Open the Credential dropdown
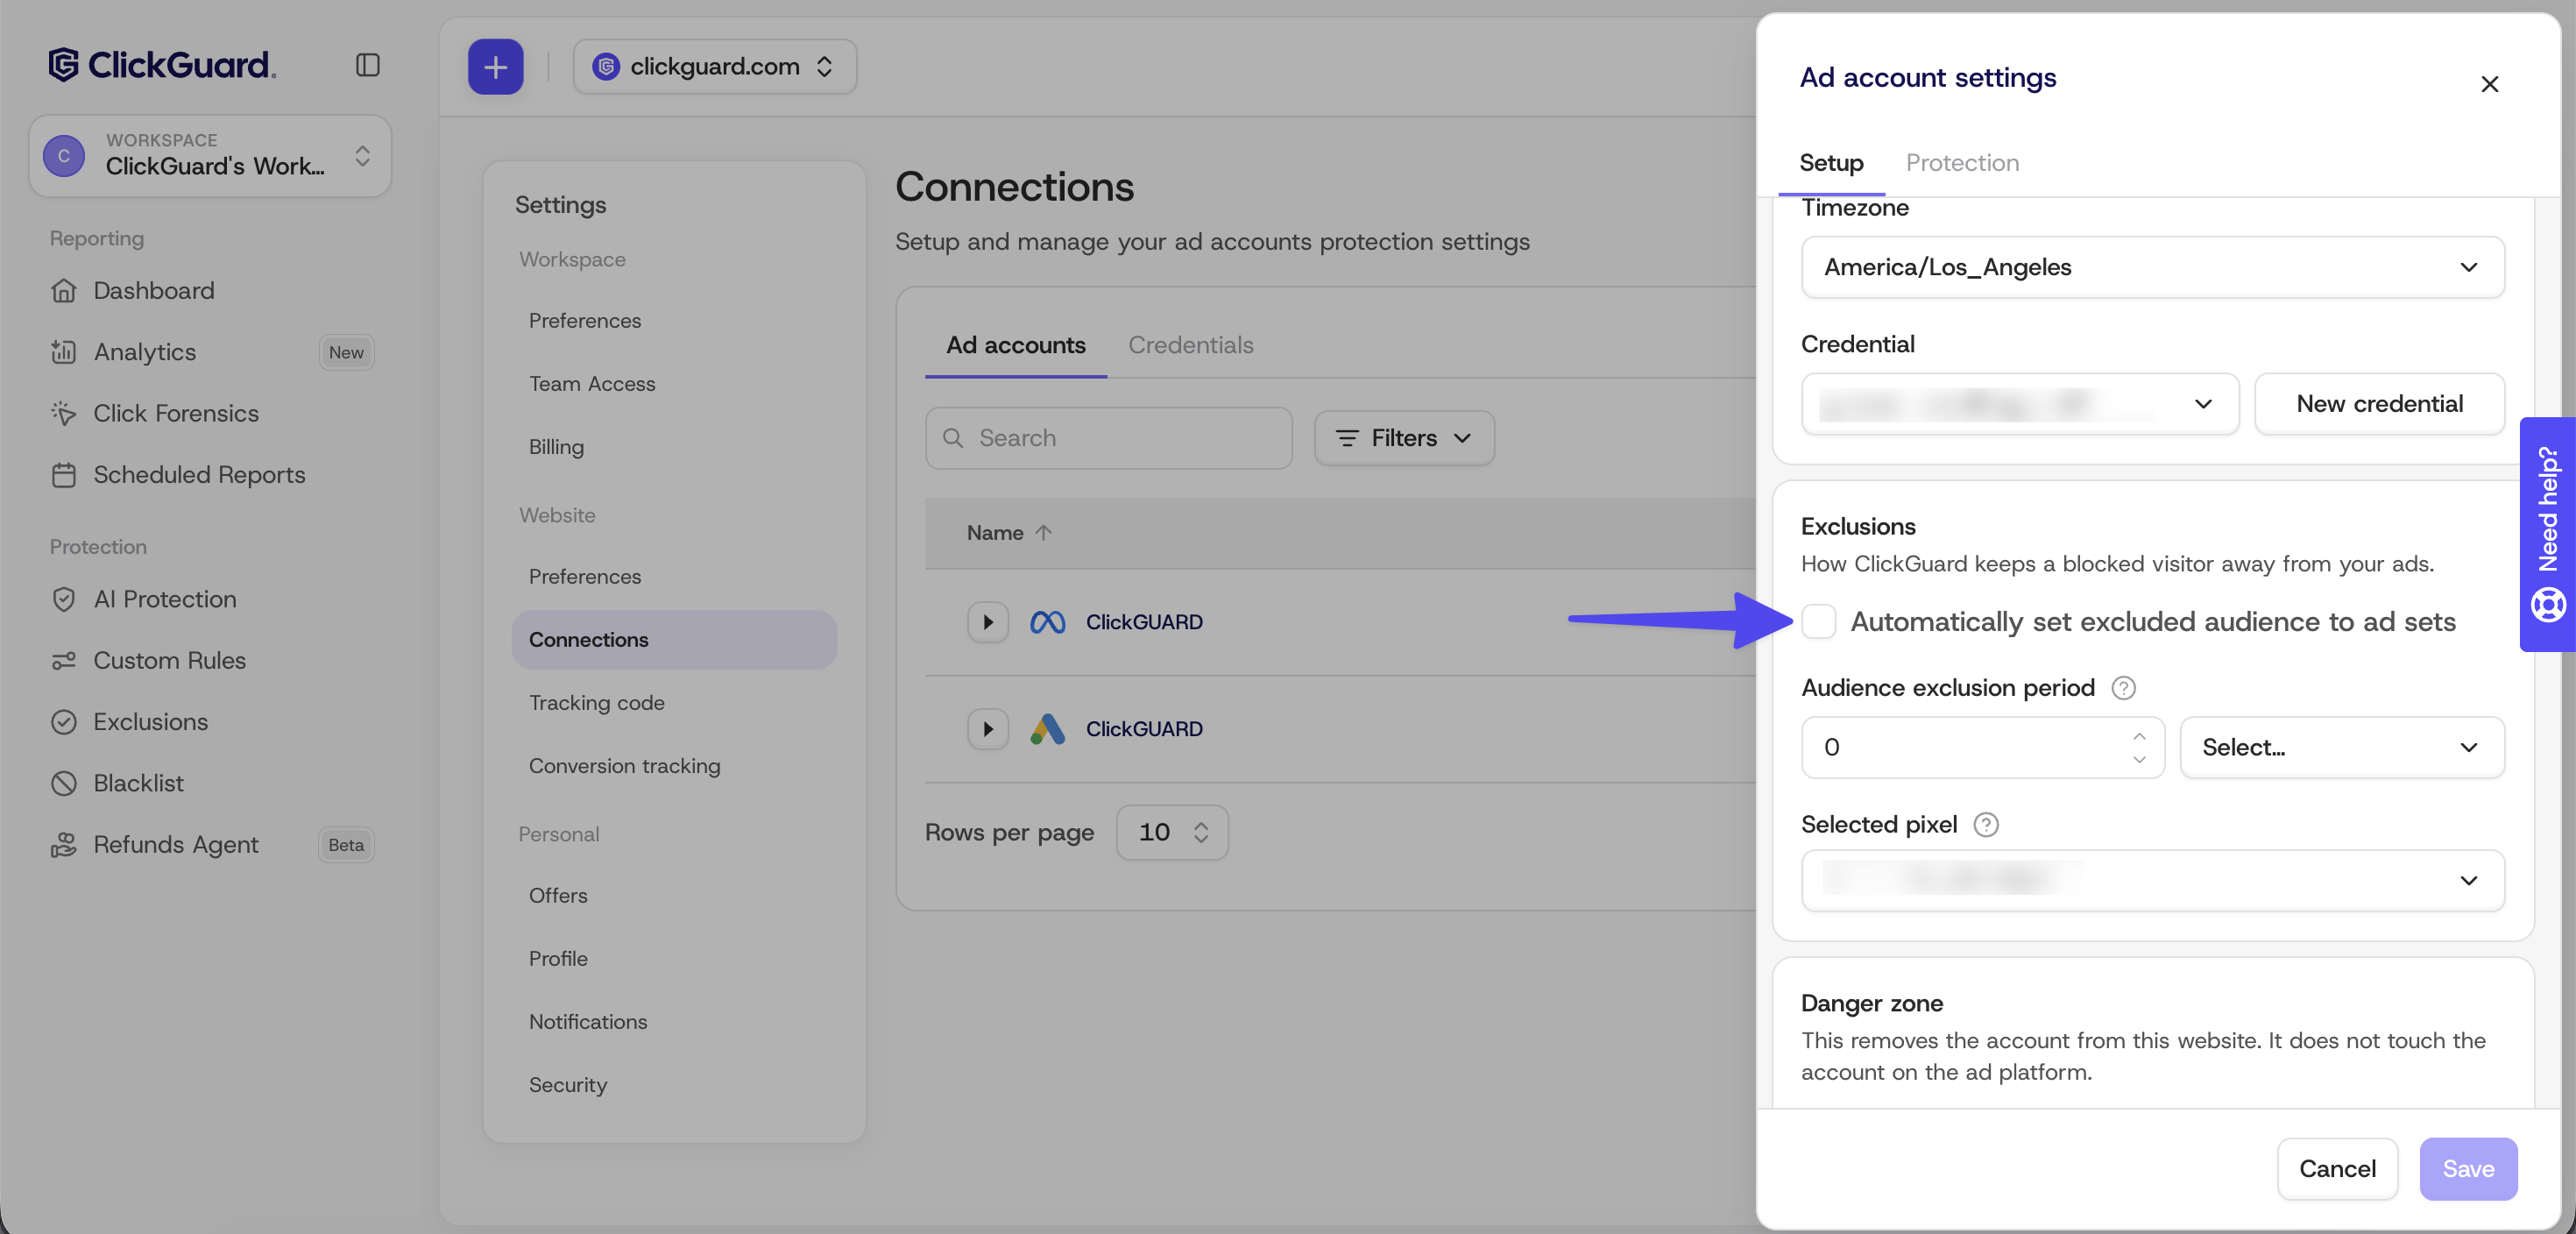Viewport: 2576px width, 1234px height. point(2020,404)
